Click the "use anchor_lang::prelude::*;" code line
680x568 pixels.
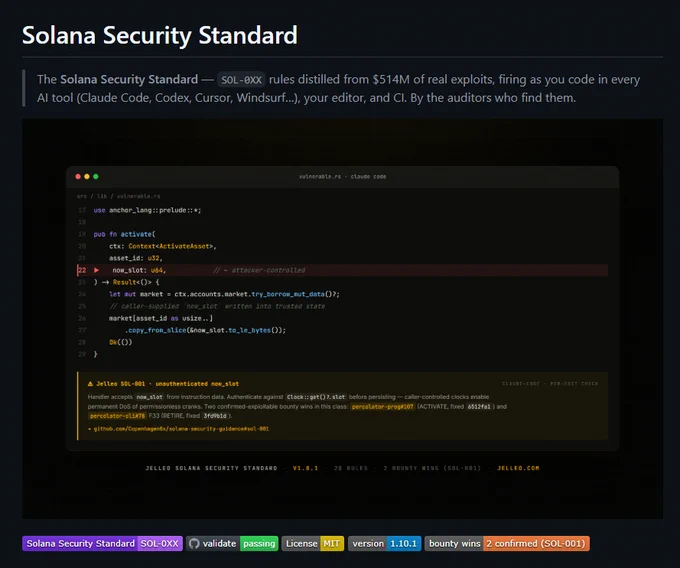147,210
